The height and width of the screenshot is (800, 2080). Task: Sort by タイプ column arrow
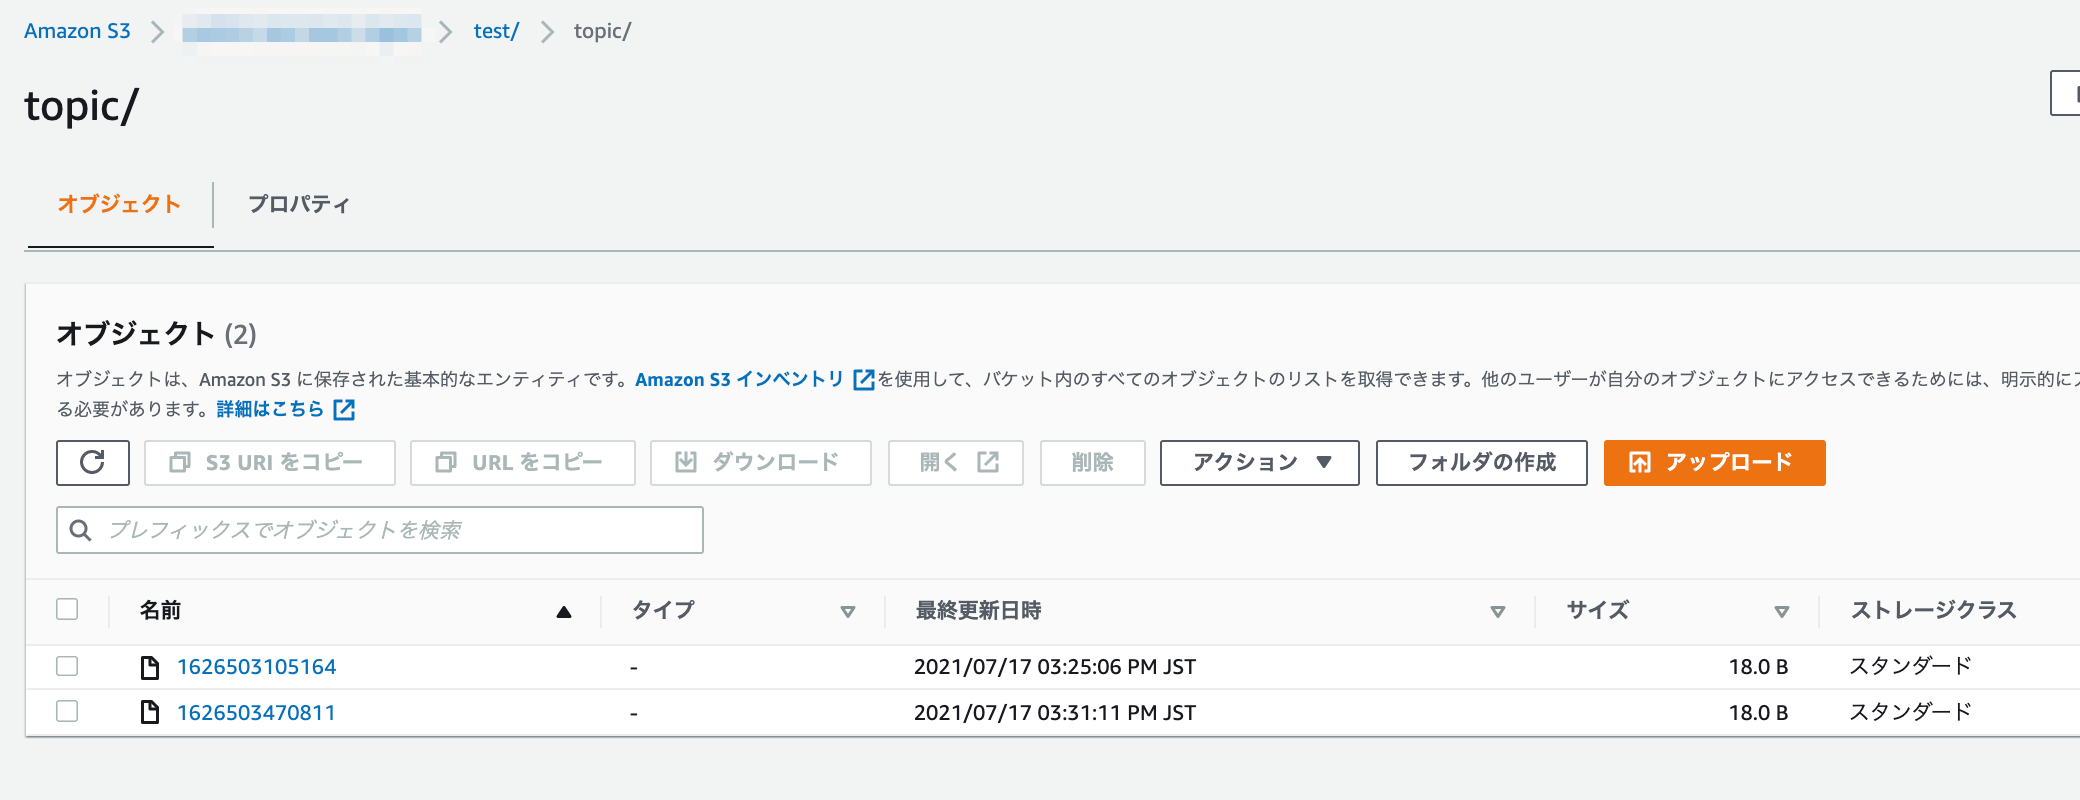coord(848,612)
